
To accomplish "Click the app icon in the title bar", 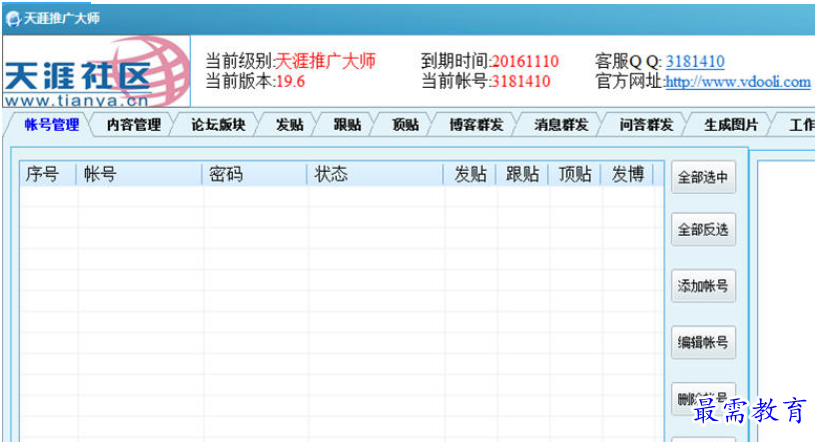I will point(13,19).
